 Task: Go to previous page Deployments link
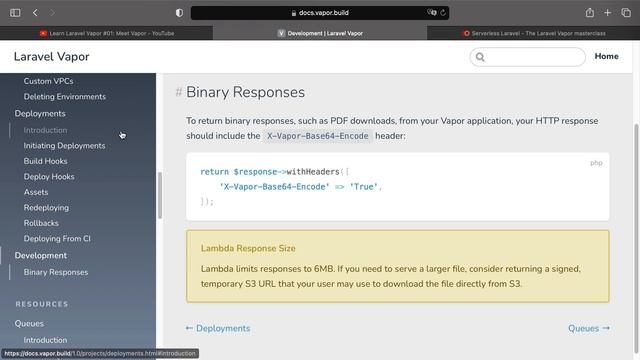point(218,328)
